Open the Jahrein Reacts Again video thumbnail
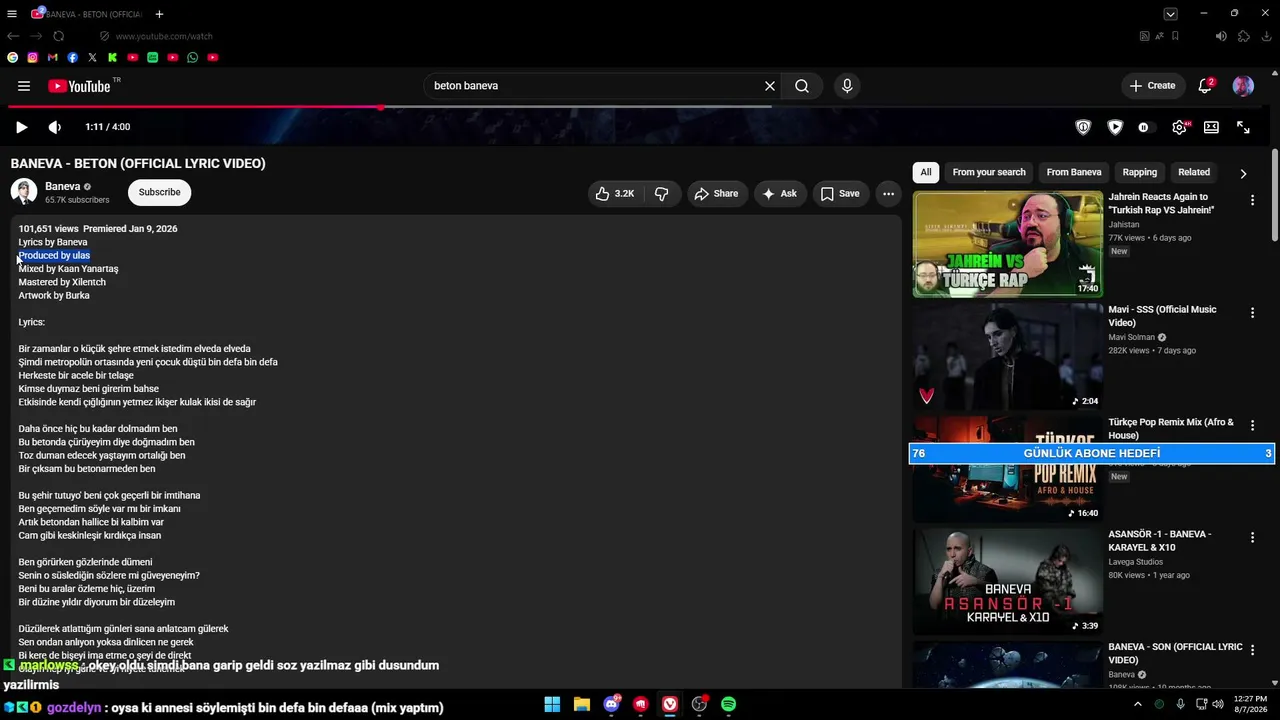Viewport: 1280px width, 720px height. (x=1008, y=244)
